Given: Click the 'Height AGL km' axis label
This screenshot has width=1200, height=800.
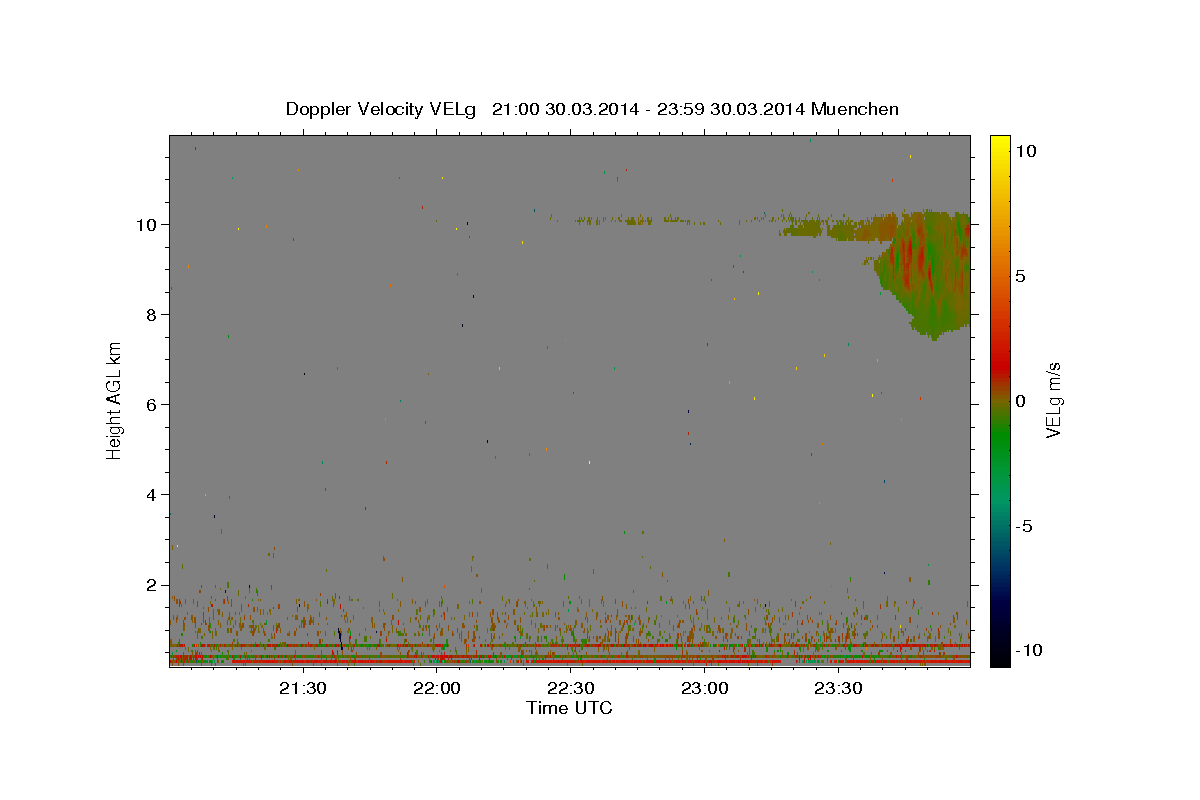Looking at the screenshot, I should (x=115, y=399).
